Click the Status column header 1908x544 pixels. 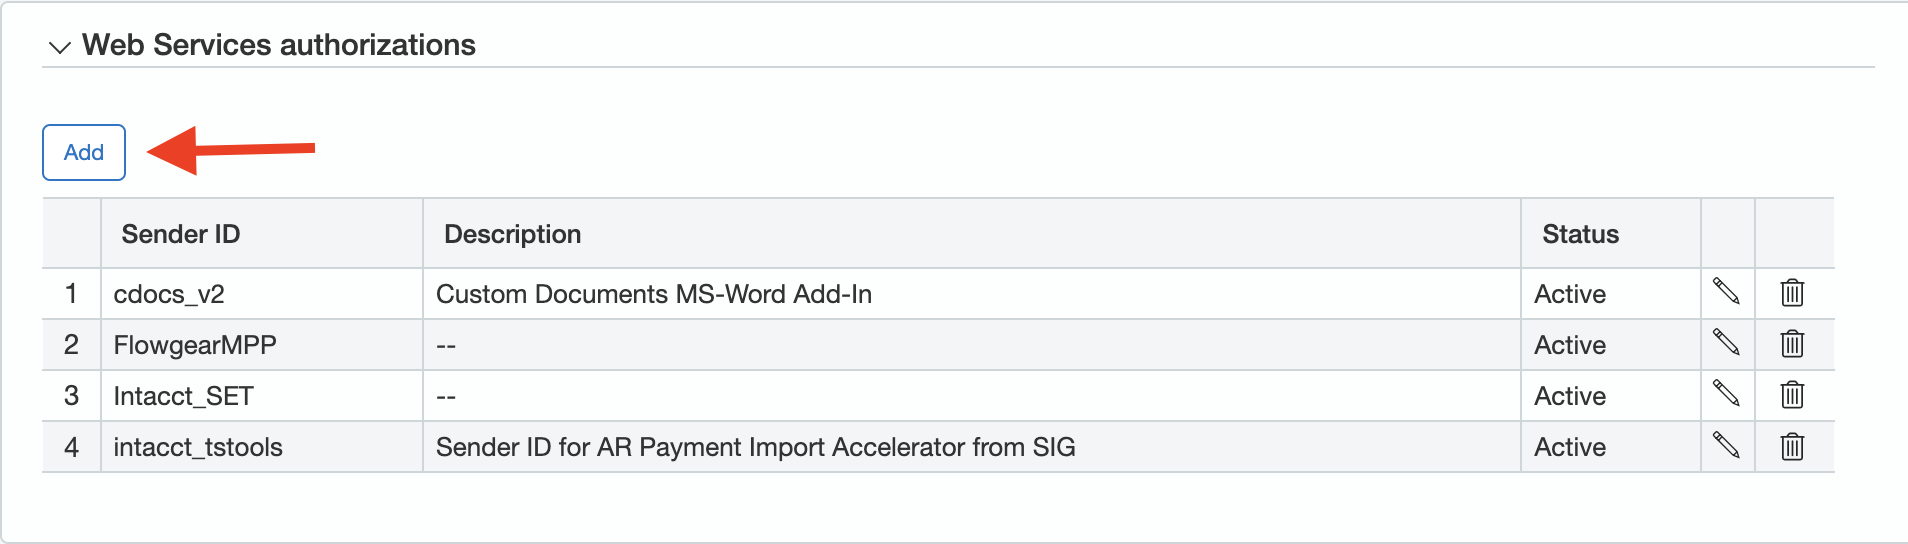(x=1580, y=234)
